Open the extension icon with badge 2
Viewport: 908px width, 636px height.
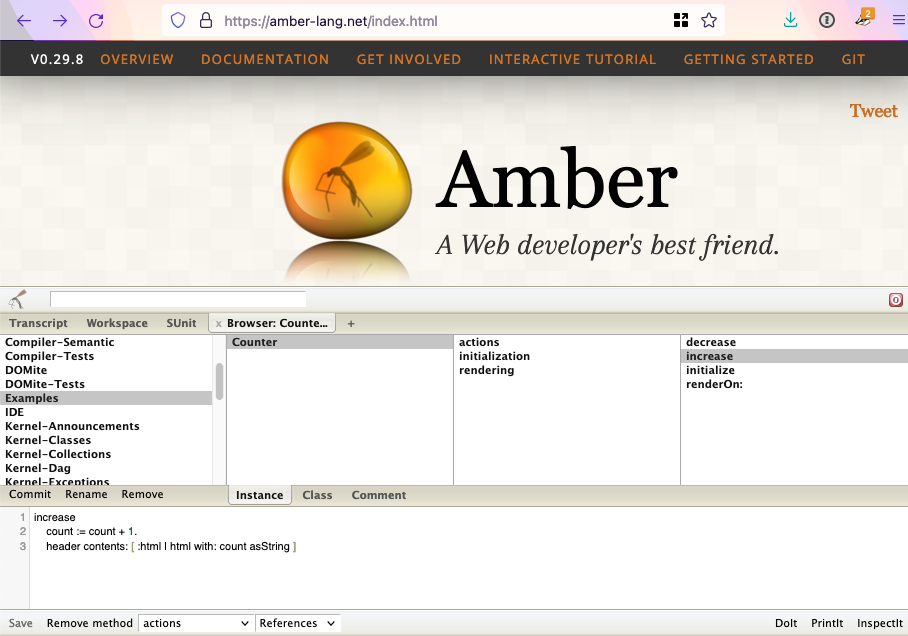(x=864, y=19)
